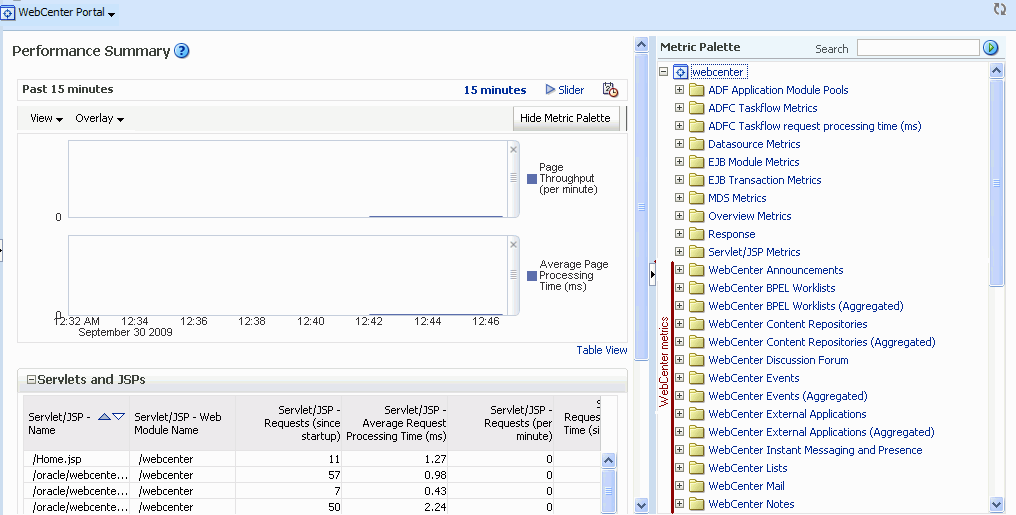Screen dimensions: 1016x515
Task: Sort Servlet/JSP Name descending
Action: pos(119,417)
